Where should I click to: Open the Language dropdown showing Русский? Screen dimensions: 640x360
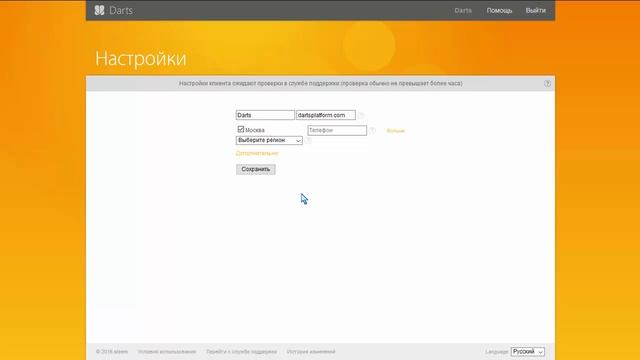point(527,351)
